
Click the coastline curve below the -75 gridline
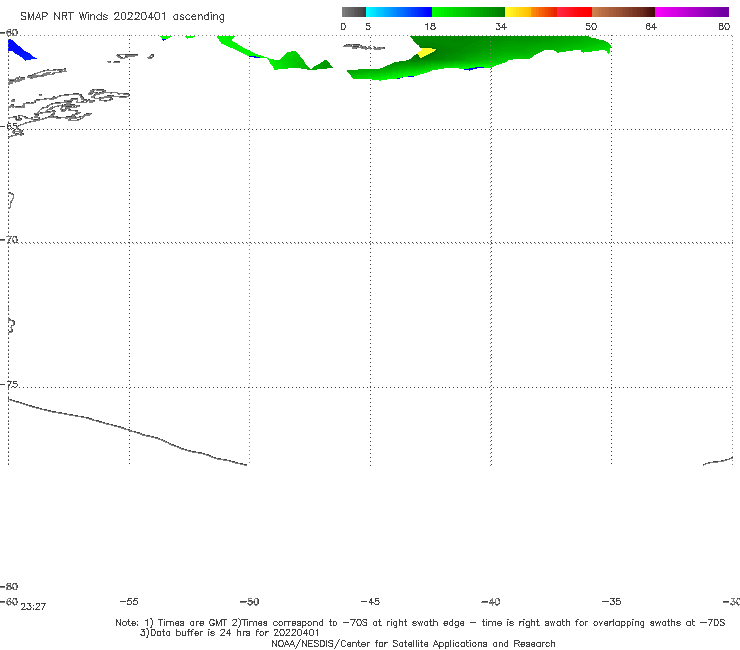[127, 432]
